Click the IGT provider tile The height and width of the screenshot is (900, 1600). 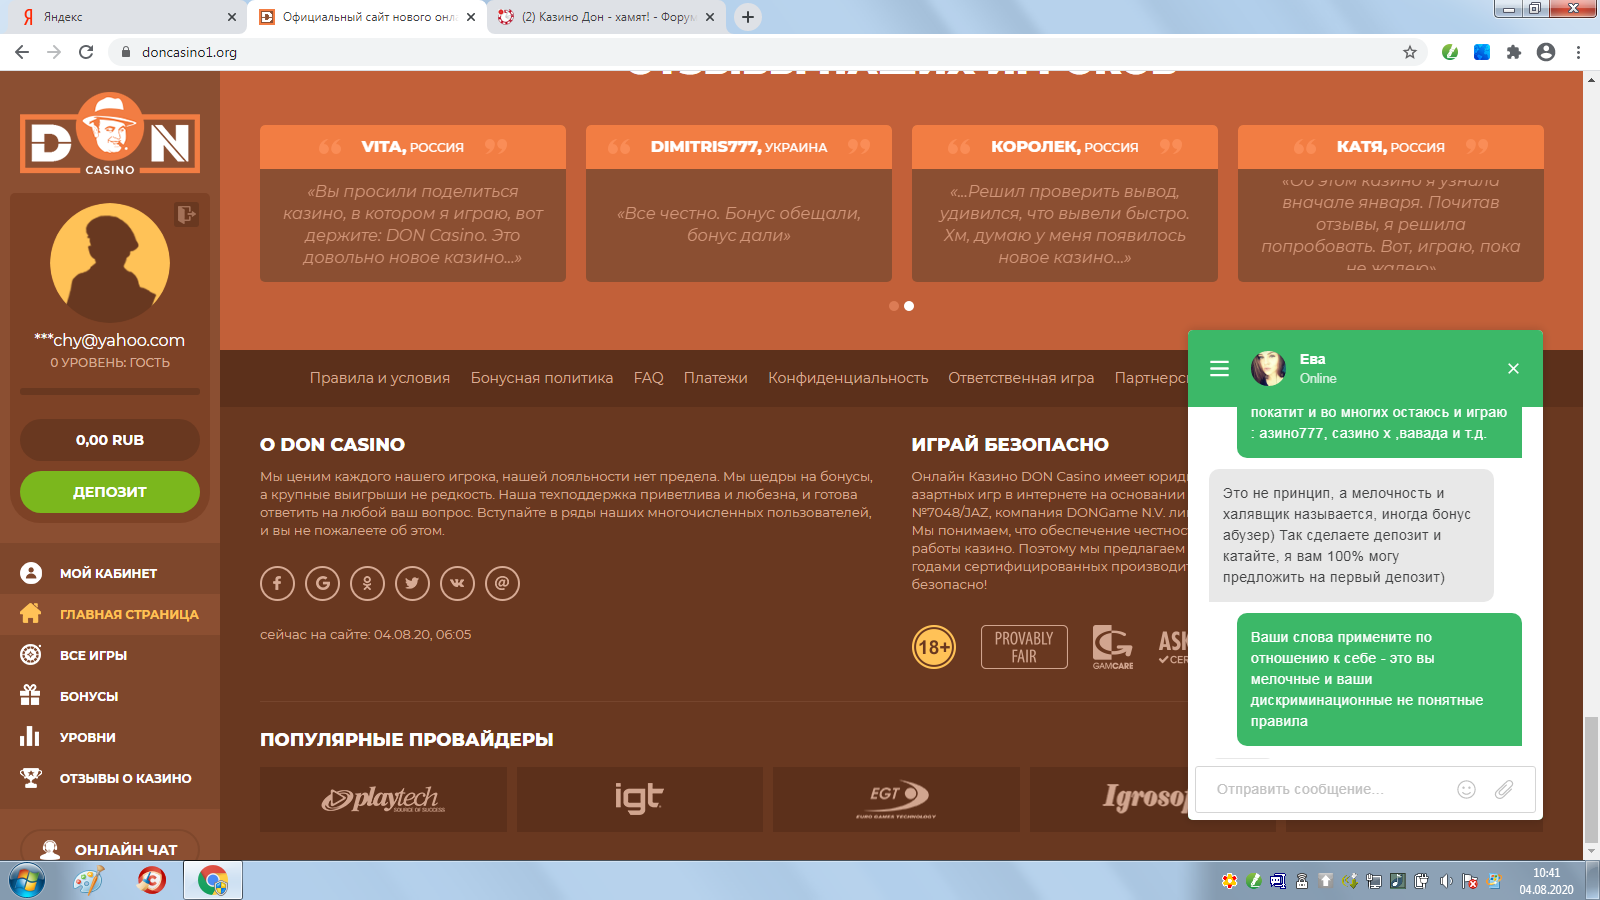640,799
